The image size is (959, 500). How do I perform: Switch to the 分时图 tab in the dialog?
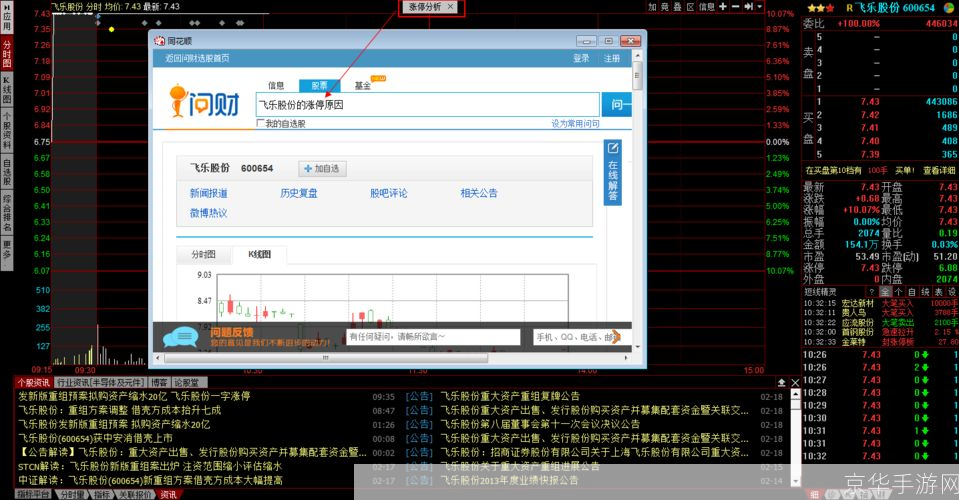[204, 254]
